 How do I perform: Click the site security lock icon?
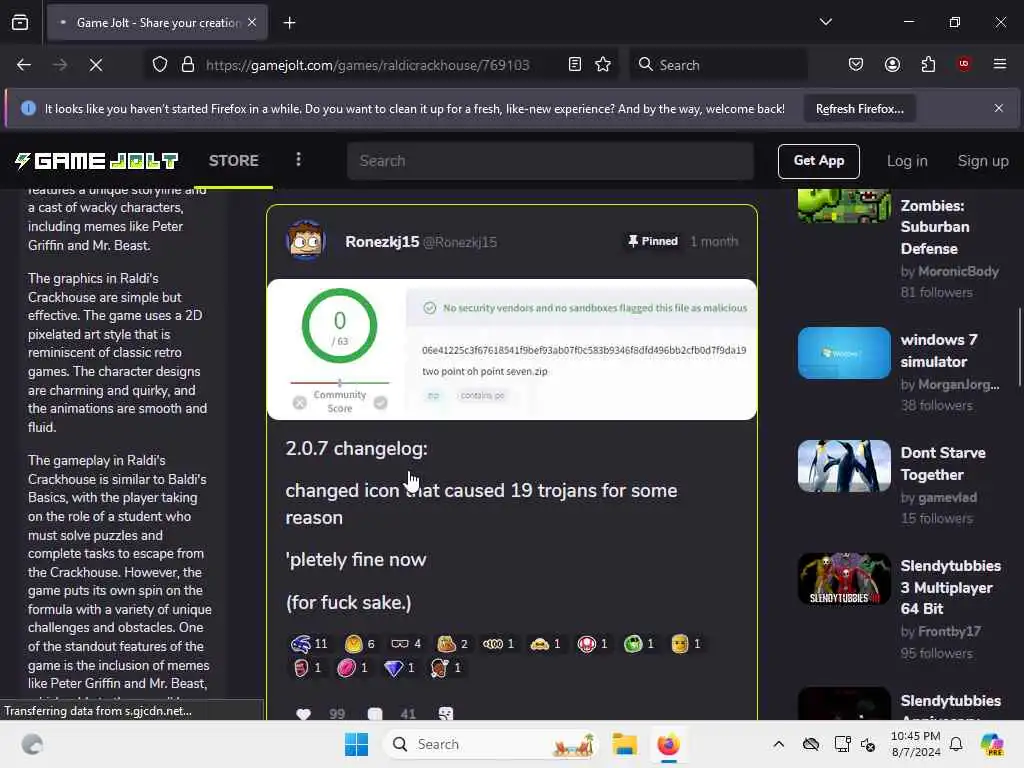[187, 65]
